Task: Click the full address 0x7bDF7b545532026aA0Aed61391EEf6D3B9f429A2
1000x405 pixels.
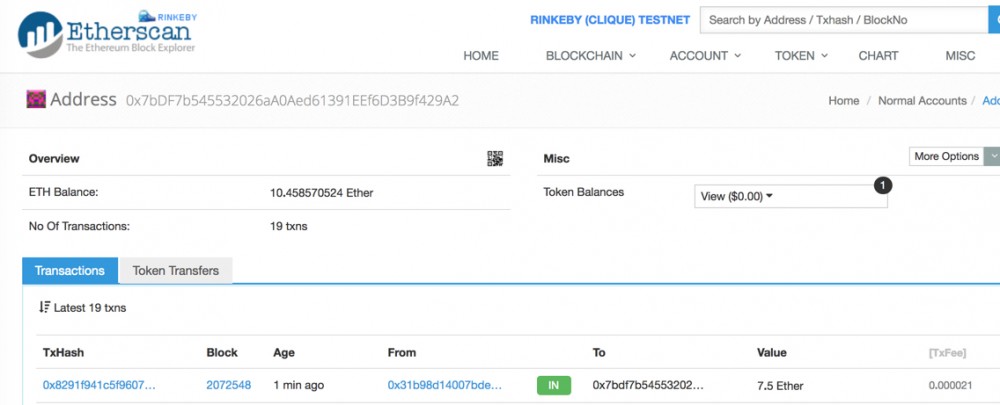Action: 292,101
